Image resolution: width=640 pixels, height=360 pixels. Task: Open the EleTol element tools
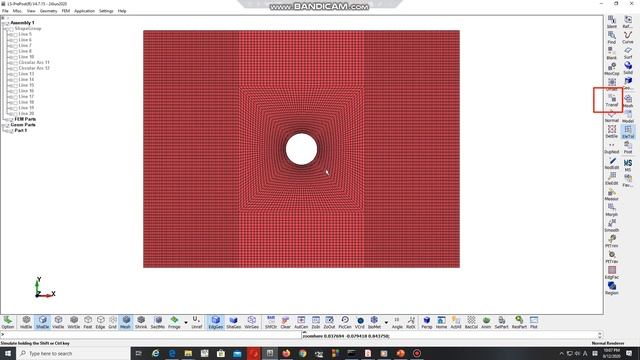628,132
